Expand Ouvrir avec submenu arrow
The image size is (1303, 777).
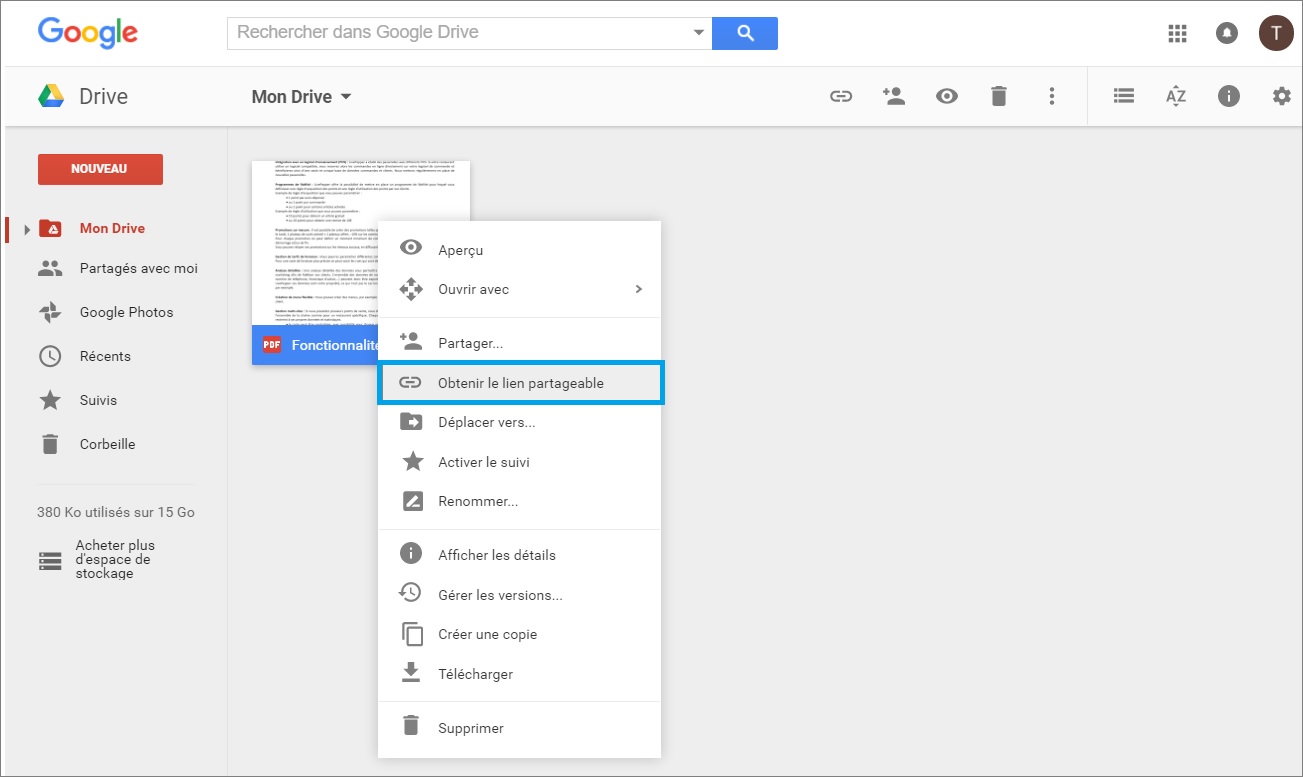point(638,289)
